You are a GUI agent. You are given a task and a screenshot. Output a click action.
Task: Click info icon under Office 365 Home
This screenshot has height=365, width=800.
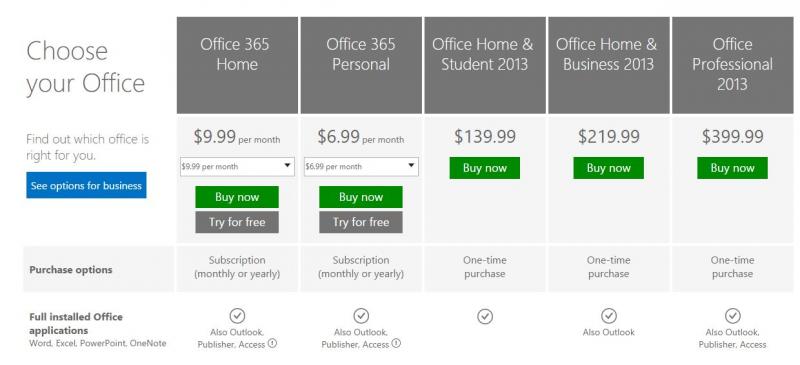pos(272,344)
